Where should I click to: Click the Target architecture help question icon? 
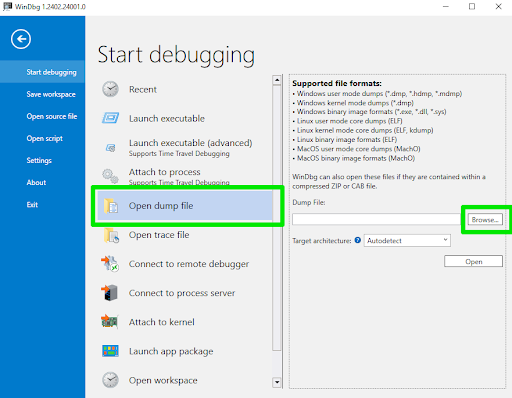point(358,240)
